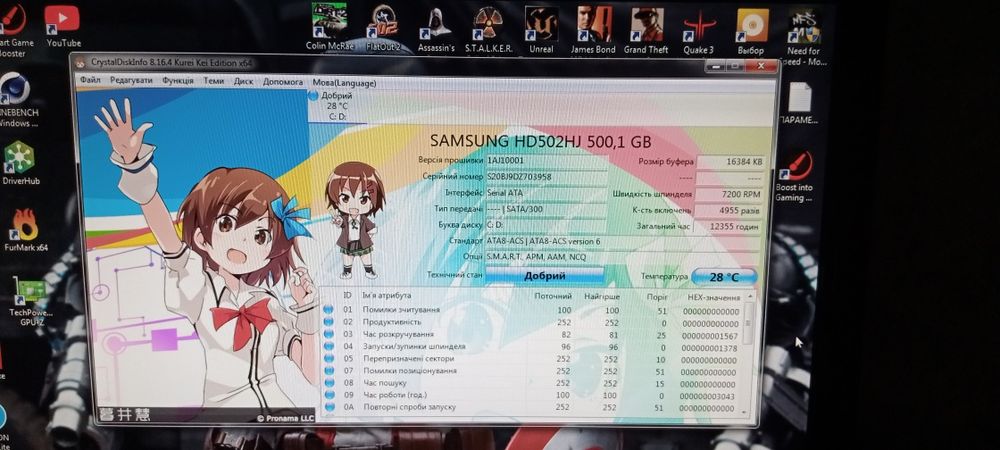Click the power-on count 4955 разів
The width and height of the screenshot is (1000, 450).
pos(727,210)
